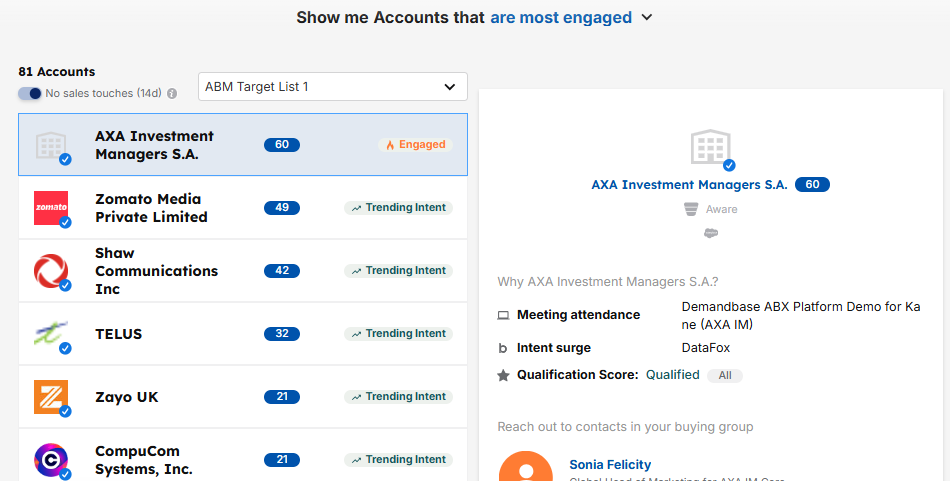Select Shaw Communications Inc account name

click(156, 271)
